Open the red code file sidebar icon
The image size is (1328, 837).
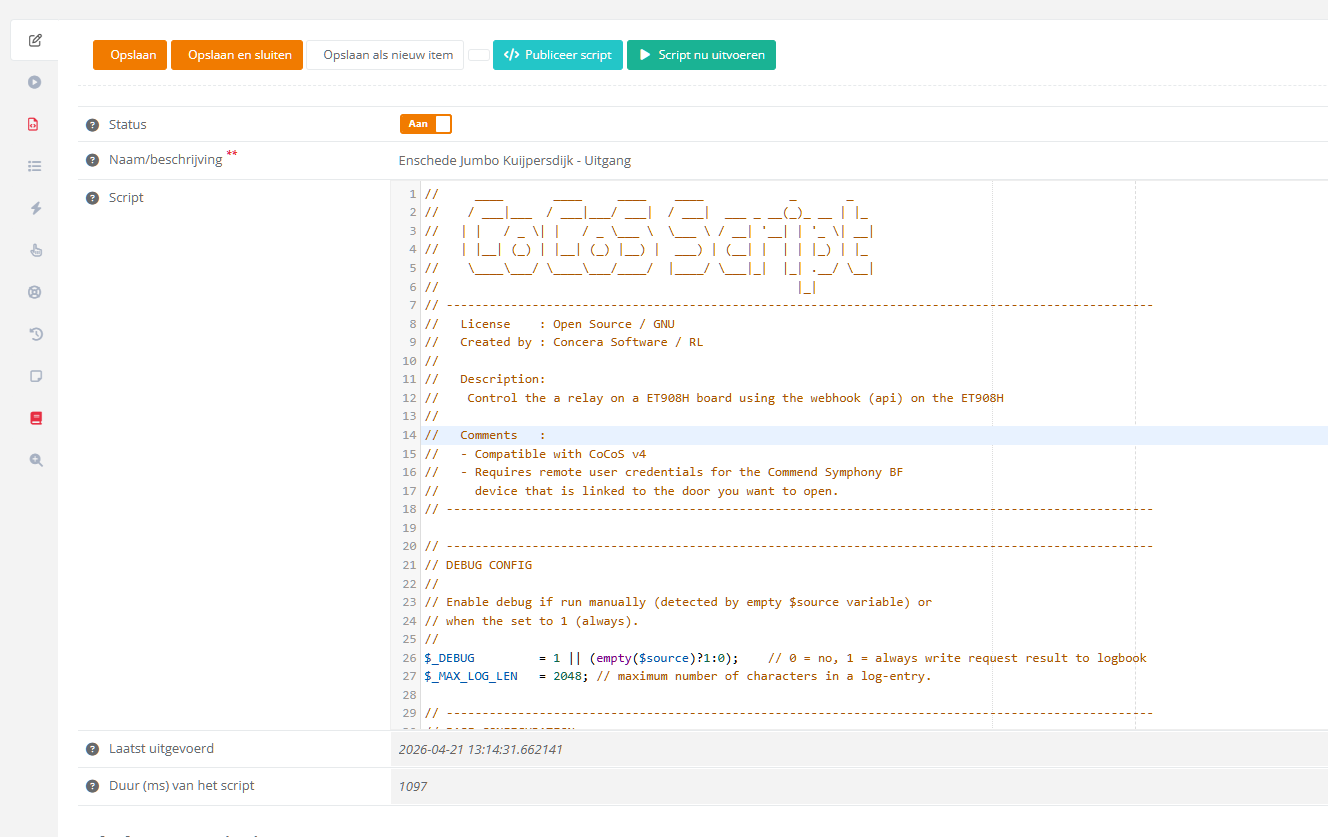click(35, 124)
